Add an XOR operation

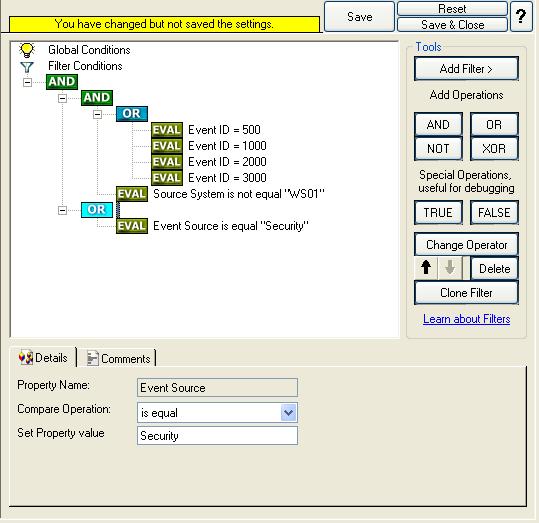click(494, 149)
